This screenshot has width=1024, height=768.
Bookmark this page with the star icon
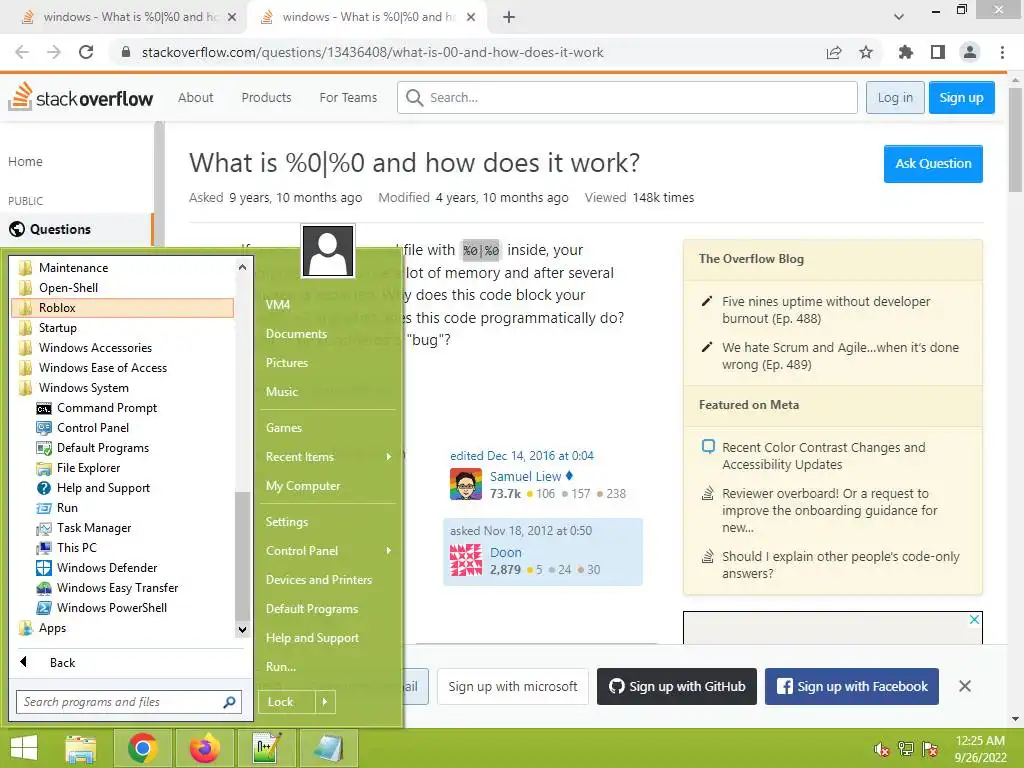pos(866,52)
